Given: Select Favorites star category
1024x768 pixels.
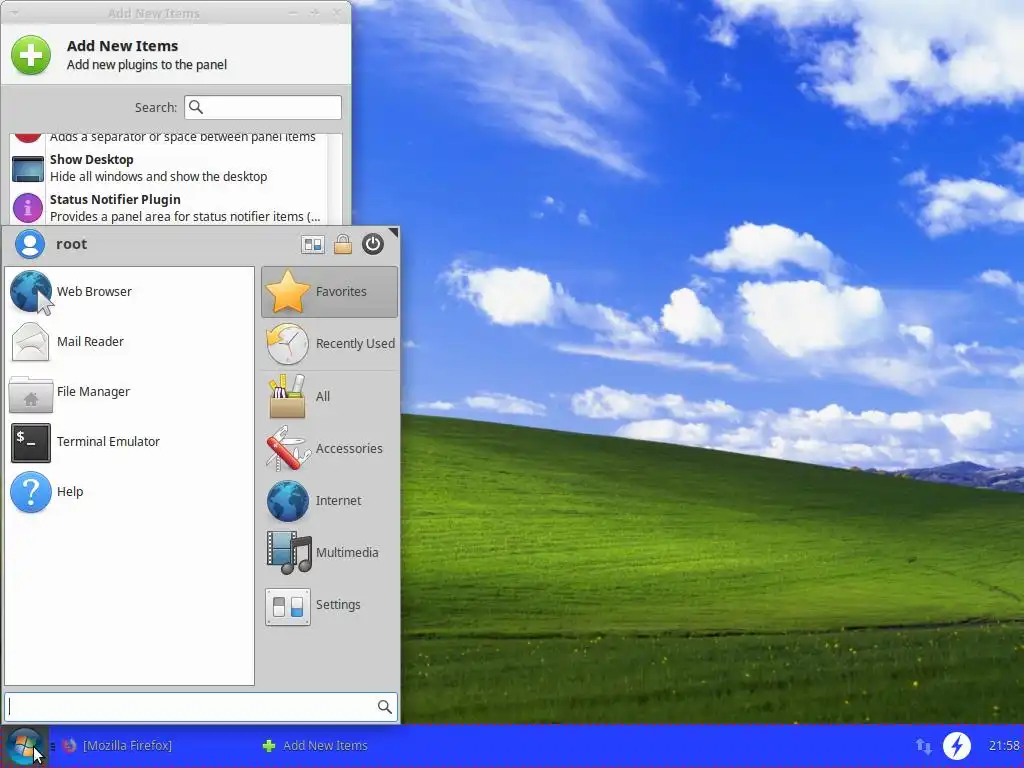Looking at the screenshot, I should pyautogui.click(x=329, y=291).
